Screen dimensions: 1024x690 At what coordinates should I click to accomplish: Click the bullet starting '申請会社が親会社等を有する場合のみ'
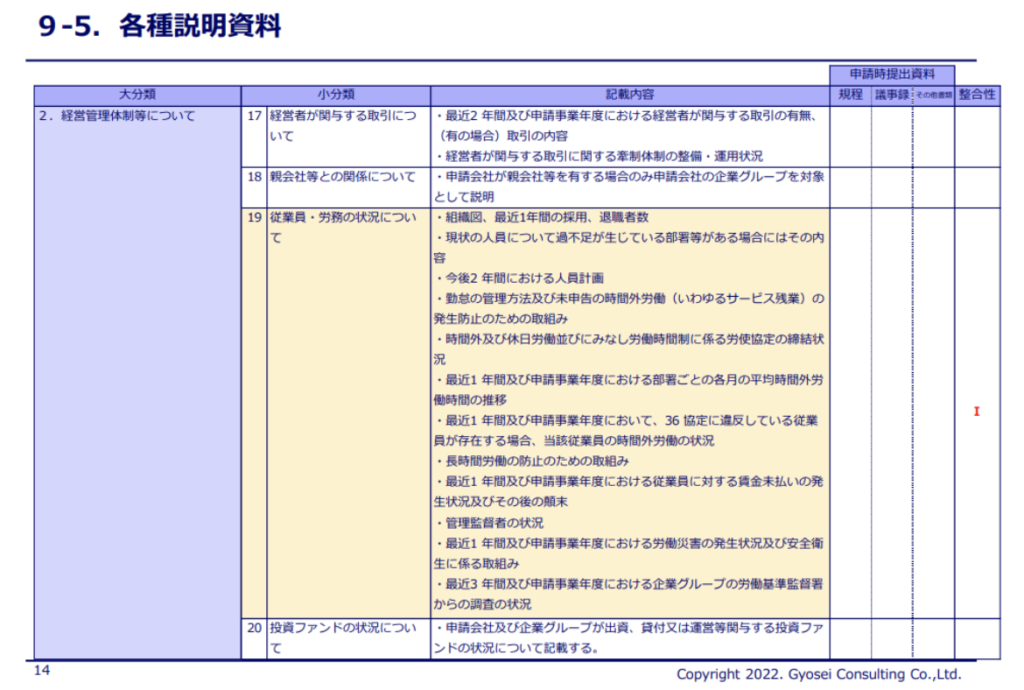tap(630, 177)
